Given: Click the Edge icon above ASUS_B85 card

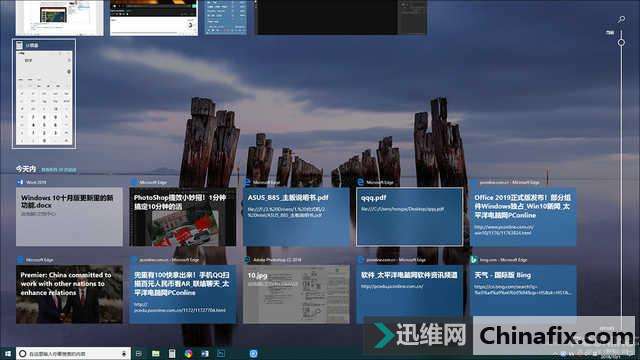Looking at the screenshot, I should point(247,182).
